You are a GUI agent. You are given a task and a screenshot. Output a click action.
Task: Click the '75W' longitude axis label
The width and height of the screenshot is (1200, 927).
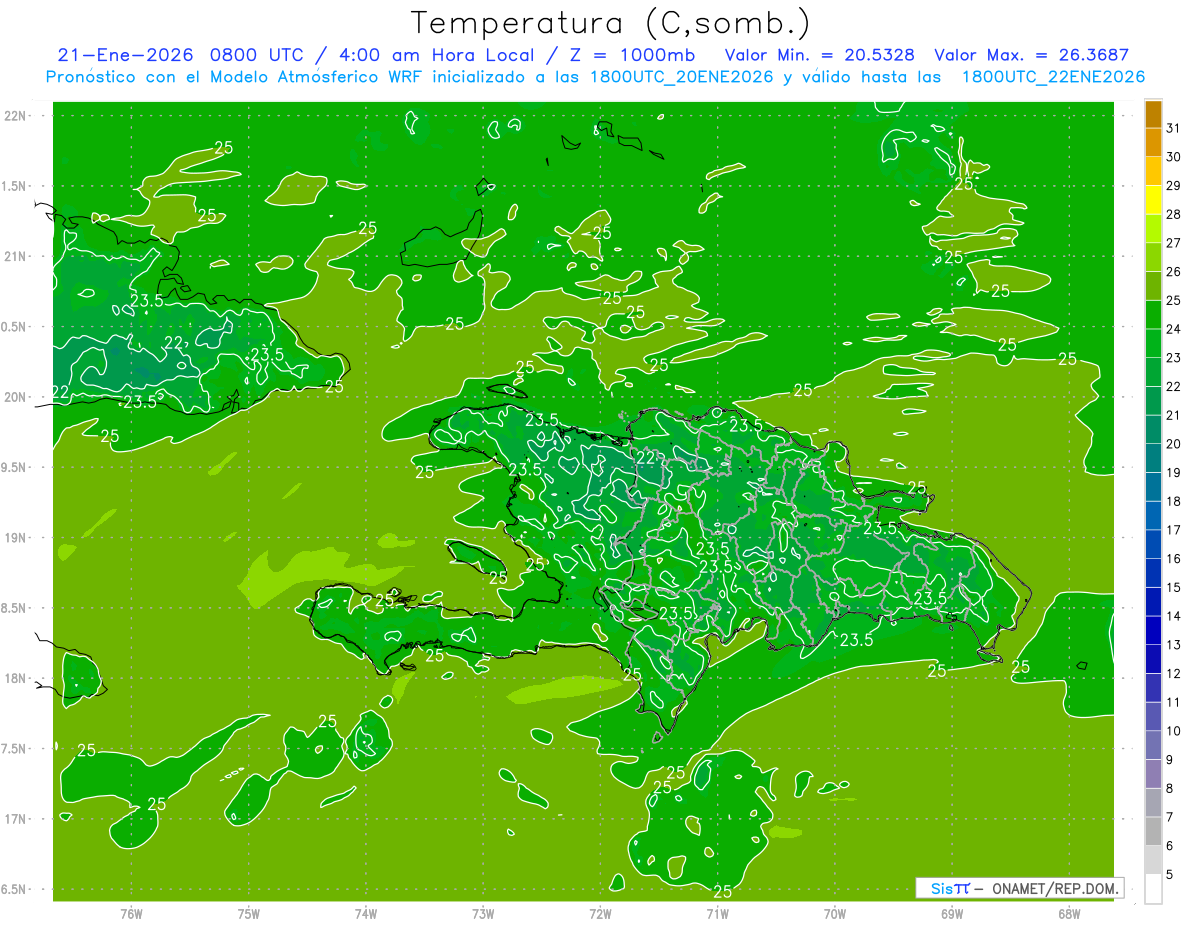(x=249, y=913)
